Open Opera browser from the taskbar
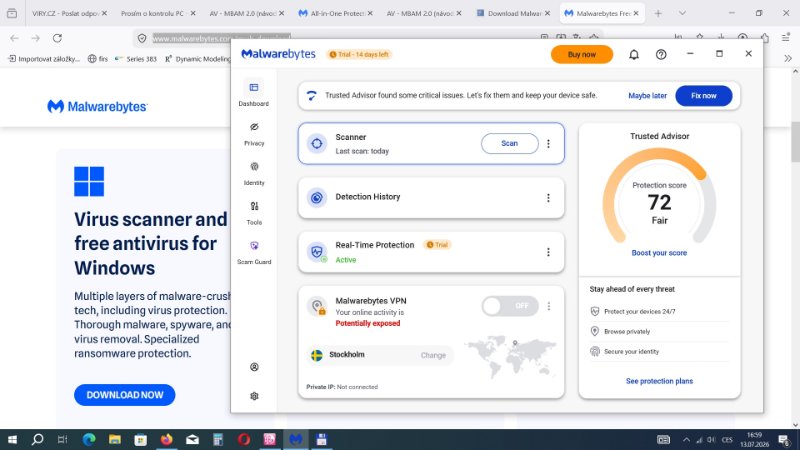800x450 pixels. 244,439
